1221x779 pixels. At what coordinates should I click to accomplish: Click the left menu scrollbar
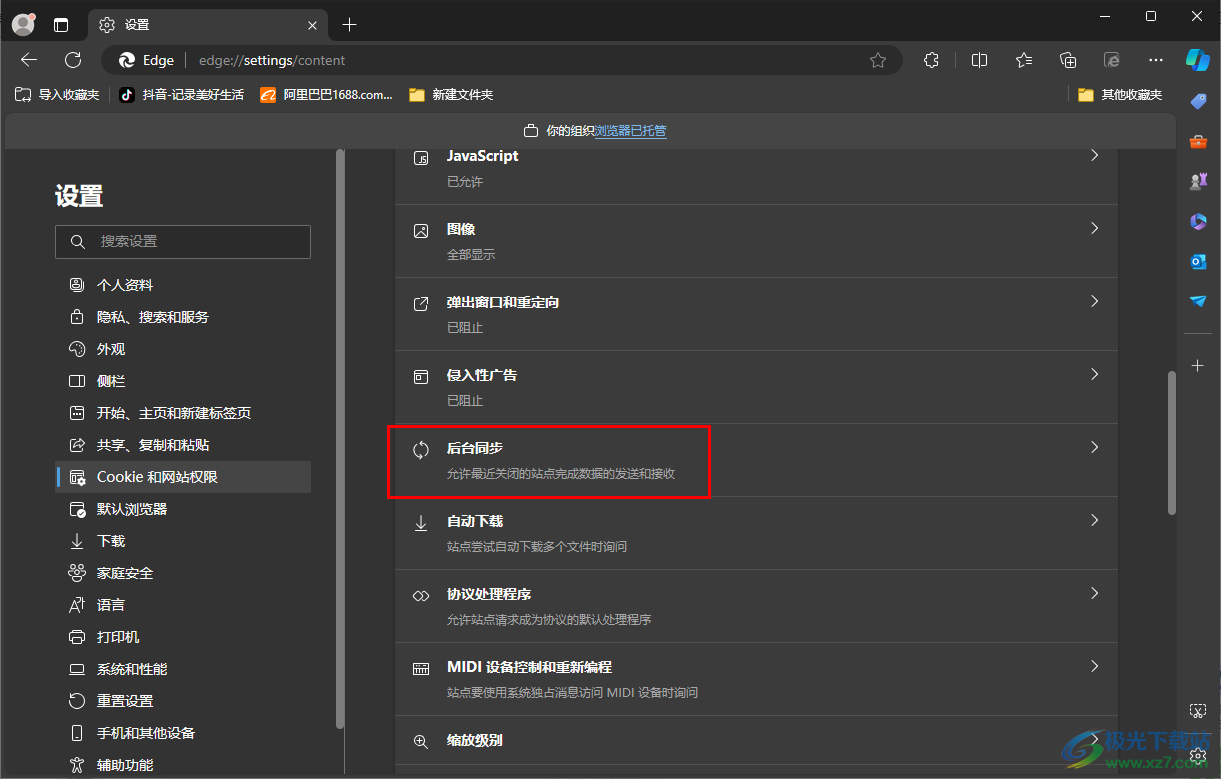click(341, 438)
